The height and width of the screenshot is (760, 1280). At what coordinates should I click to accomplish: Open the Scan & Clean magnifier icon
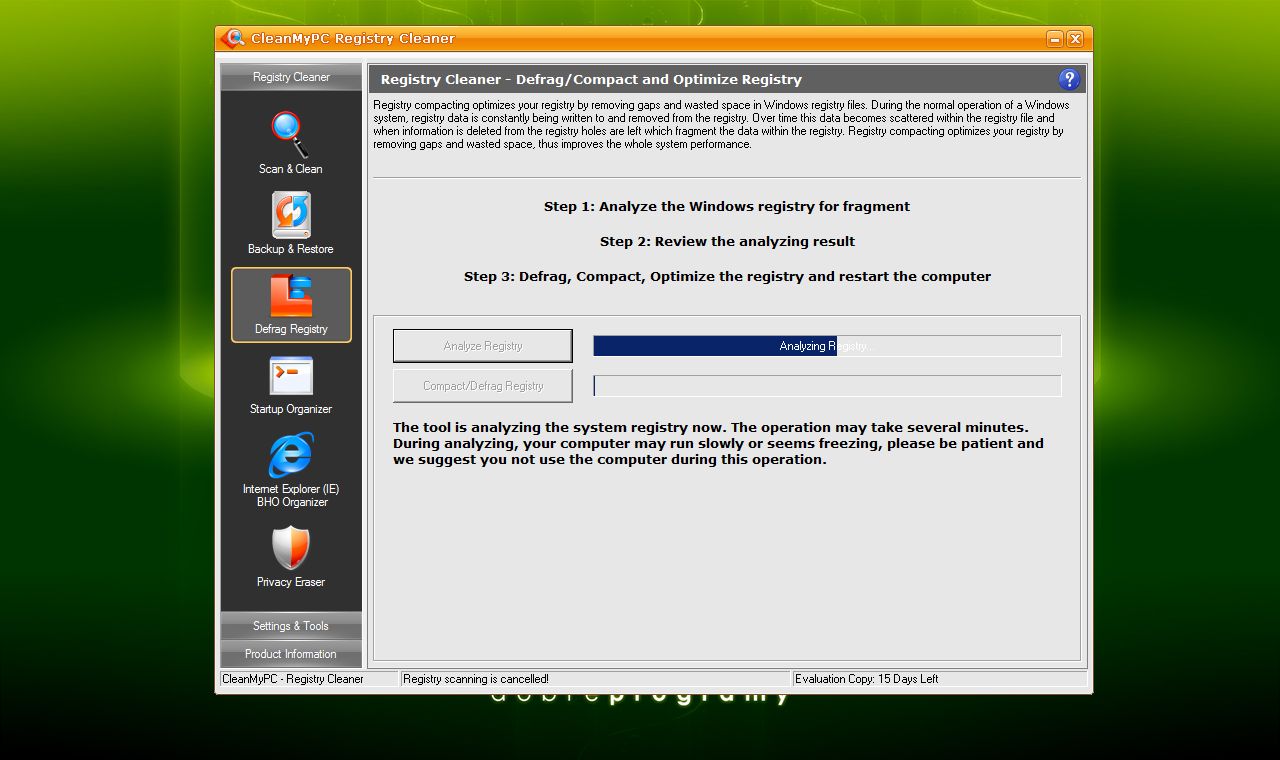(x=290, y=134)
